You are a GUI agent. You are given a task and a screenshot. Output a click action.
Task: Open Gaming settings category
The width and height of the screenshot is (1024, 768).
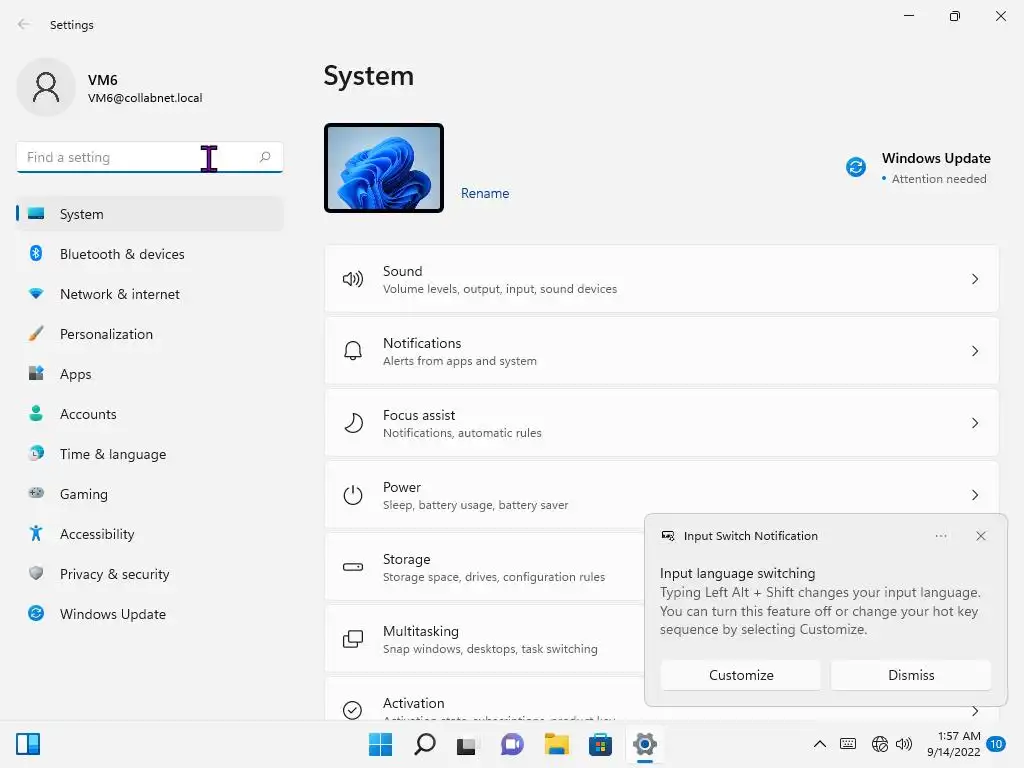[150, 494]
